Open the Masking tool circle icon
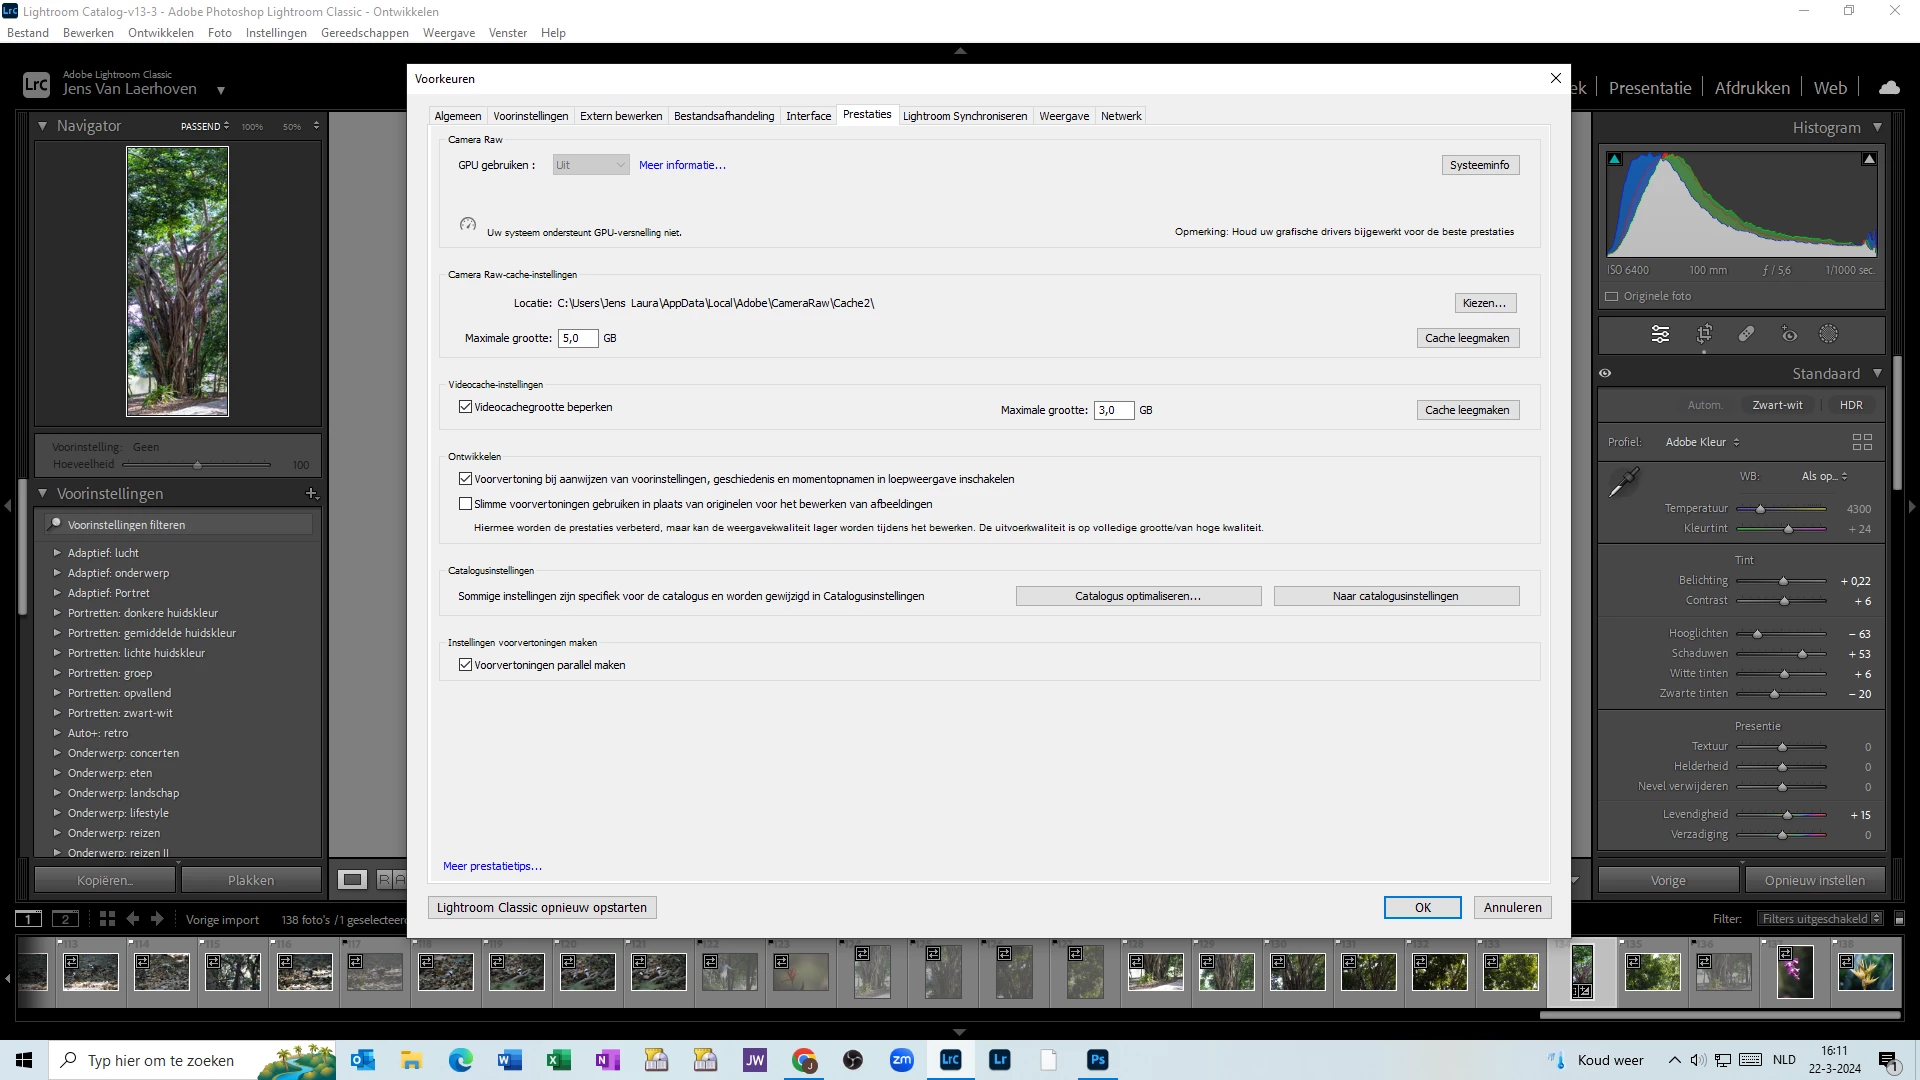Screen dimensions: 1920x1080 (1828, 334)
